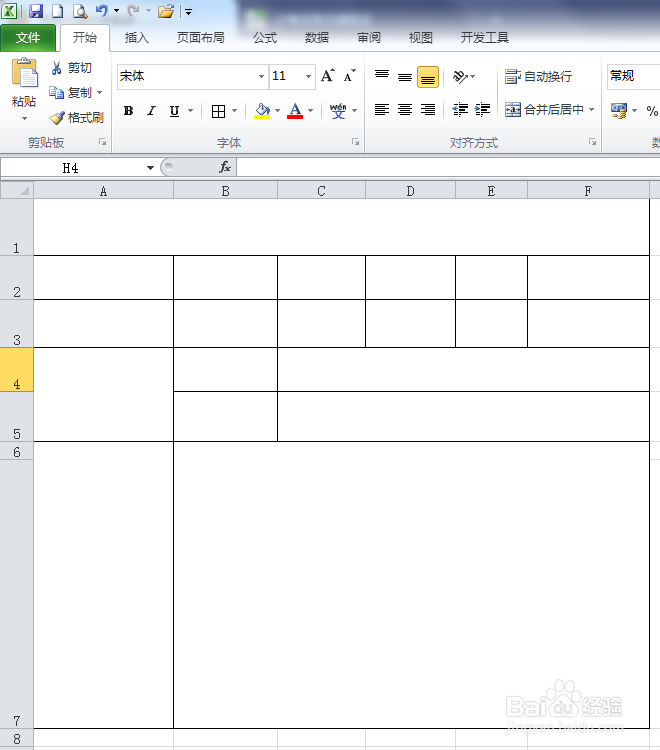Click the 剪切 Cut button
The height and width of the screenshot is (750, 660).
pos(71,68)
